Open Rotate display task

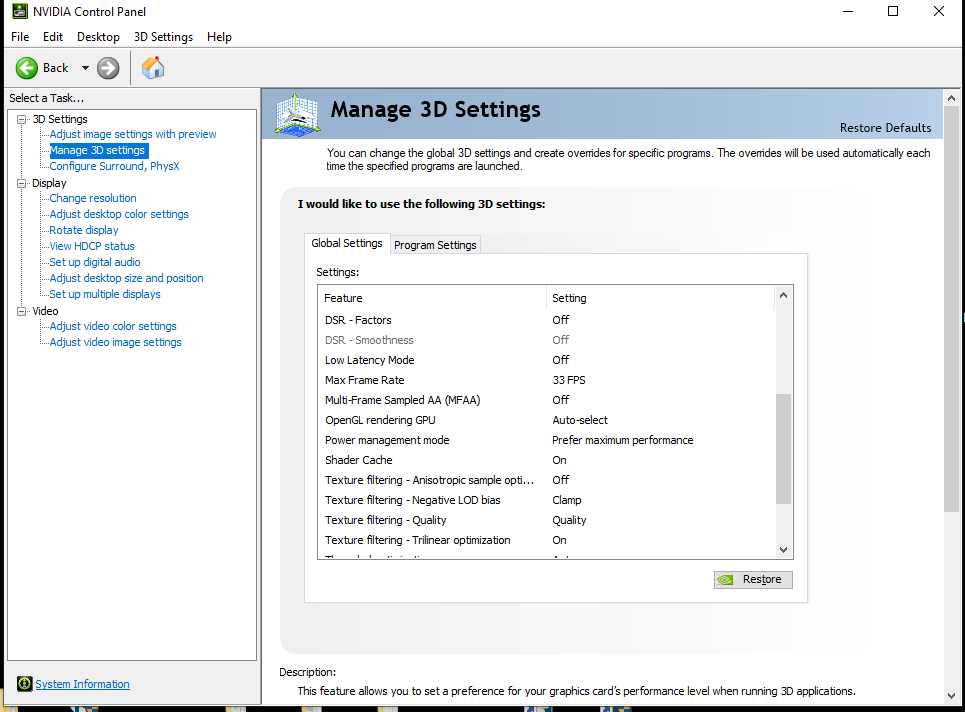click(84, 230)
